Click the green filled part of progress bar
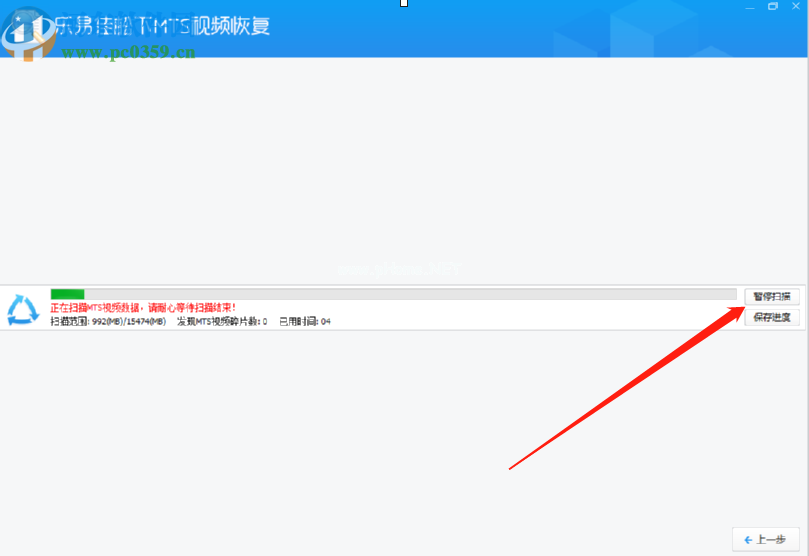 coord(67,294)
